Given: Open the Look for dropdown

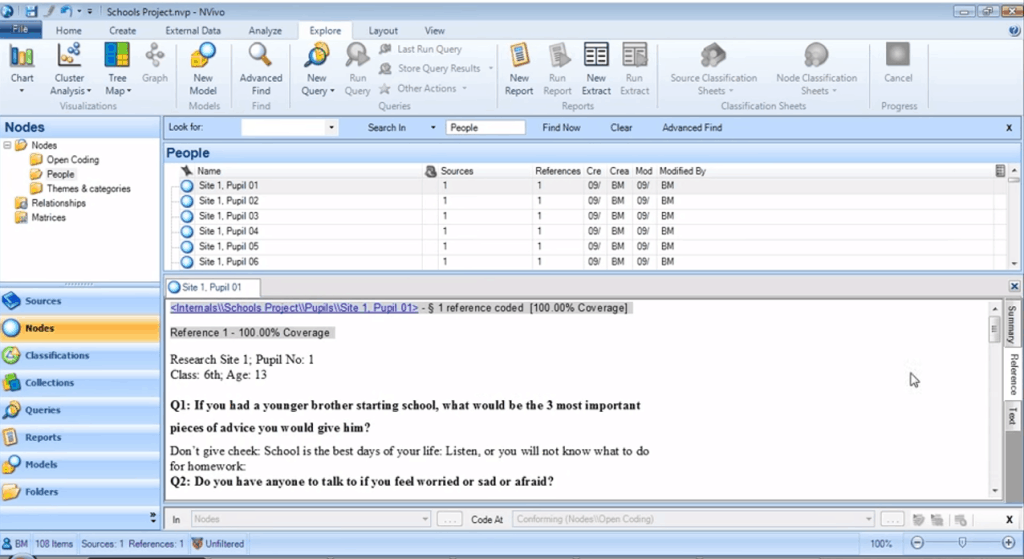Looking at the screenshot, I should (x=332, y=128).
